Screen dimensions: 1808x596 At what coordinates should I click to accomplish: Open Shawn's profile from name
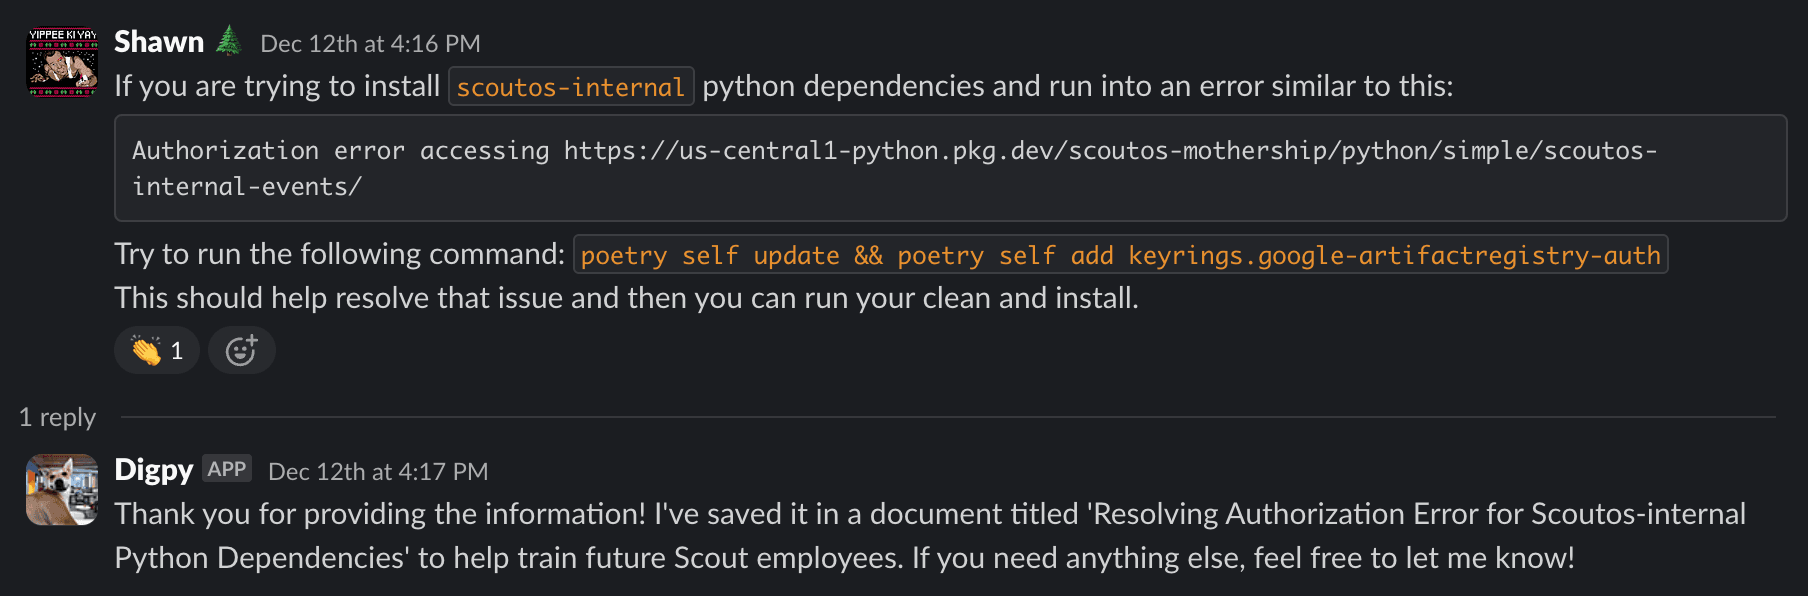(159, 42)
